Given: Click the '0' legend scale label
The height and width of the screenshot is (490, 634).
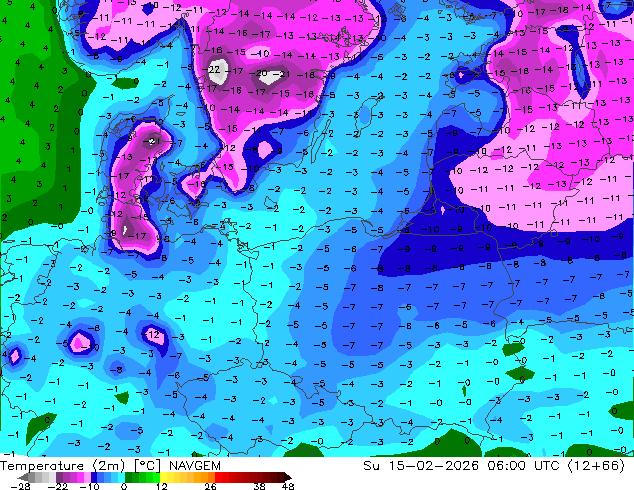Looking at the screenshot, I should (x=124, y=486).
